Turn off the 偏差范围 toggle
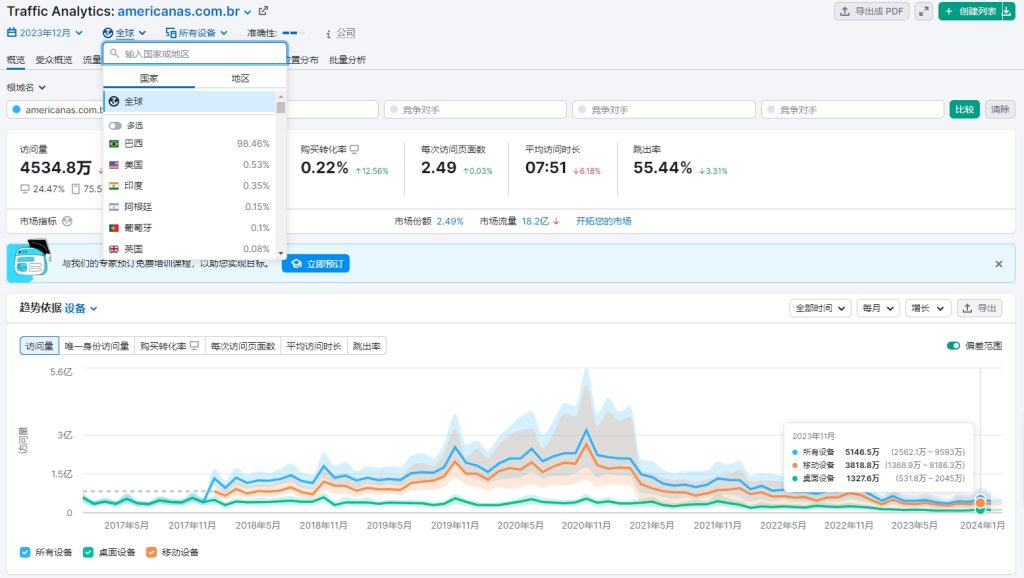1024x578 pixels. click(x=953, y=345)
